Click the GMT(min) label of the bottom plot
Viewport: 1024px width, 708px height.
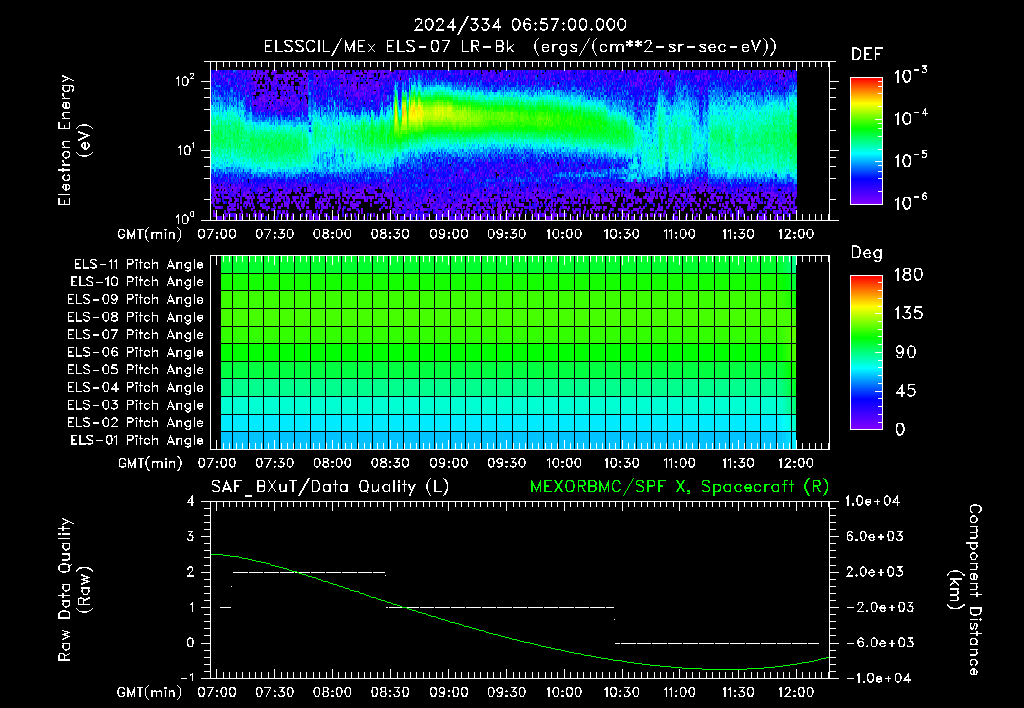150,693
